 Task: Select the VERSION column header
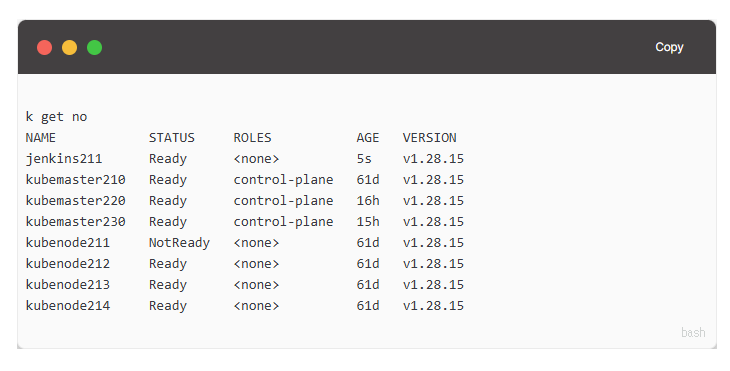[x=430, y=138]
